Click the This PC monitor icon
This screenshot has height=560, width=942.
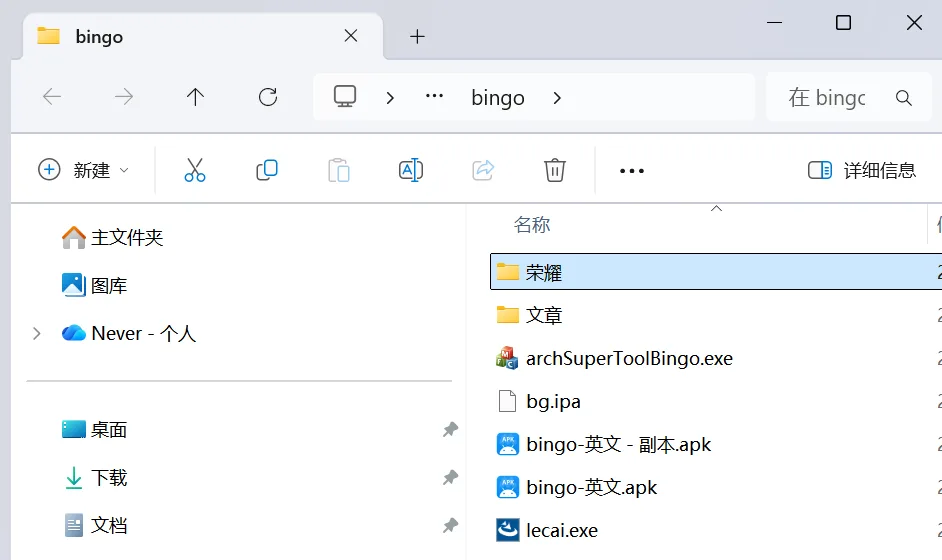(x=345, y=96)
